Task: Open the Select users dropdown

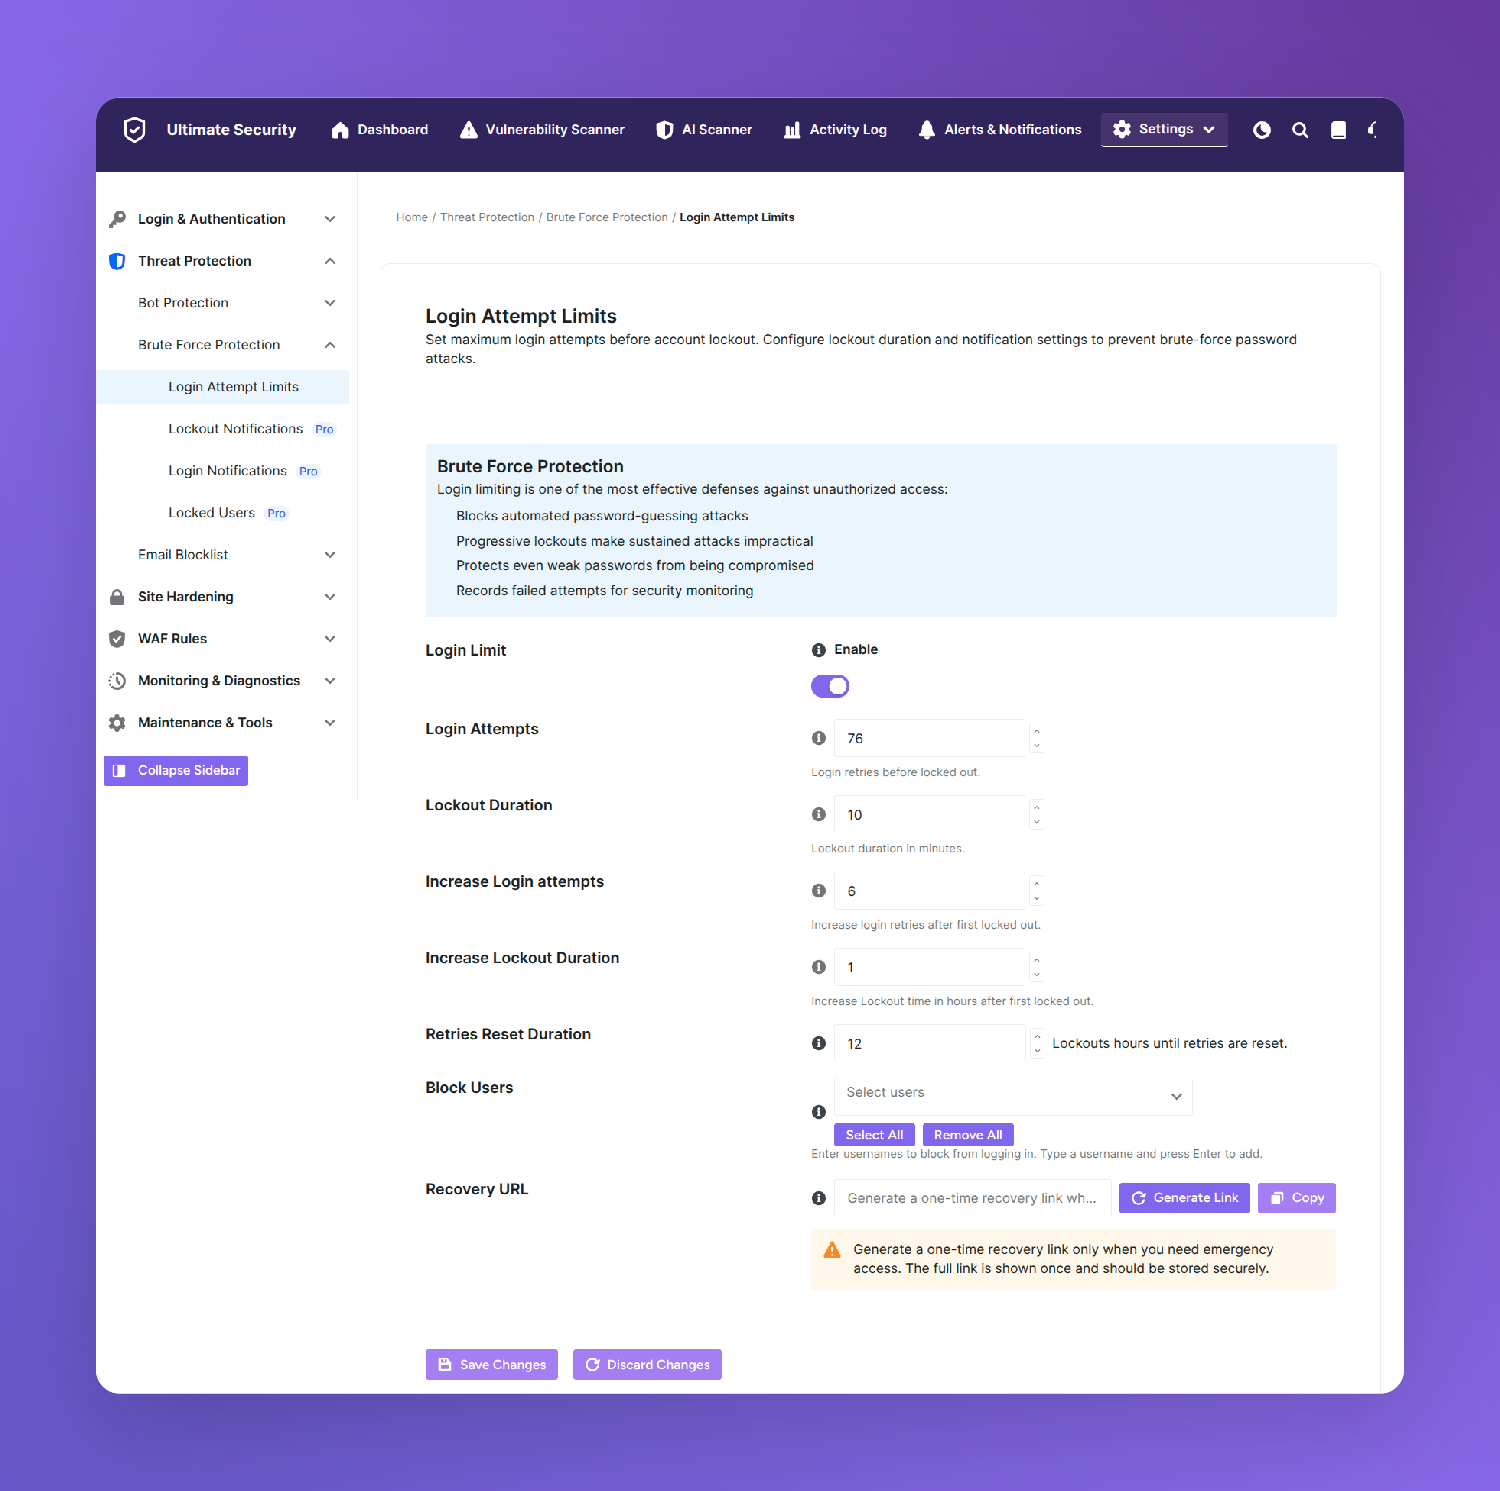Action: pos(1013,1096)
